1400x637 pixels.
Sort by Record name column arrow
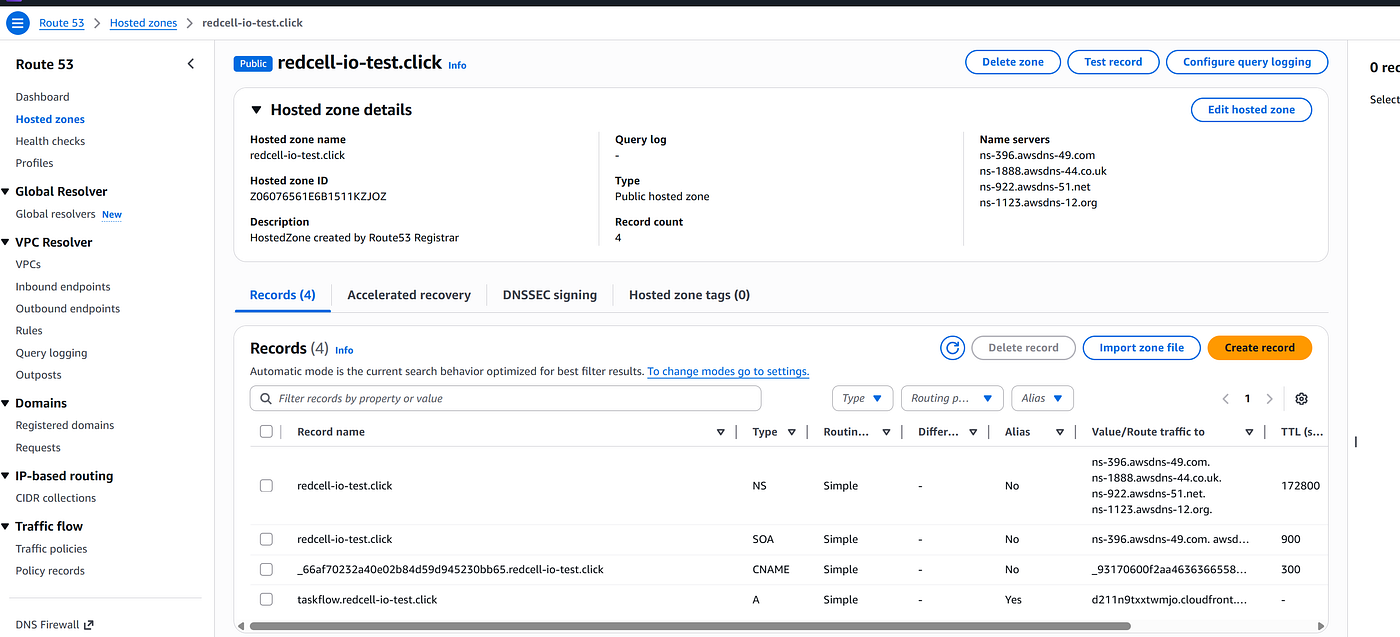[721, 432]
